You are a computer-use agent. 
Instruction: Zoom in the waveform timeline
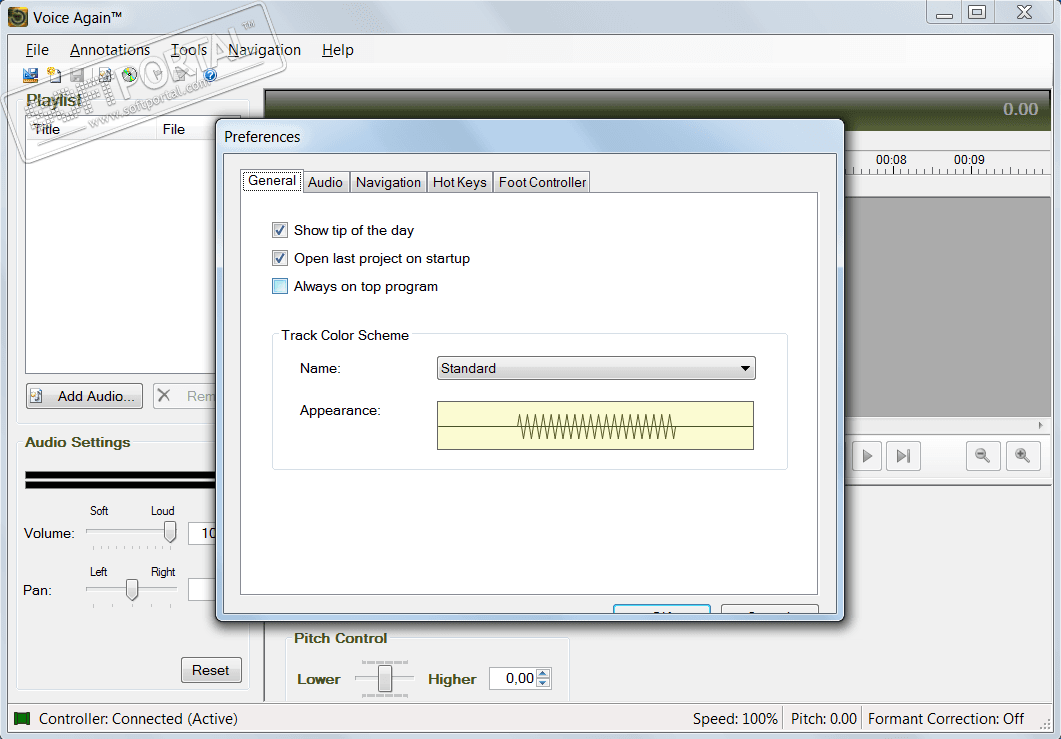(1022, 455)
